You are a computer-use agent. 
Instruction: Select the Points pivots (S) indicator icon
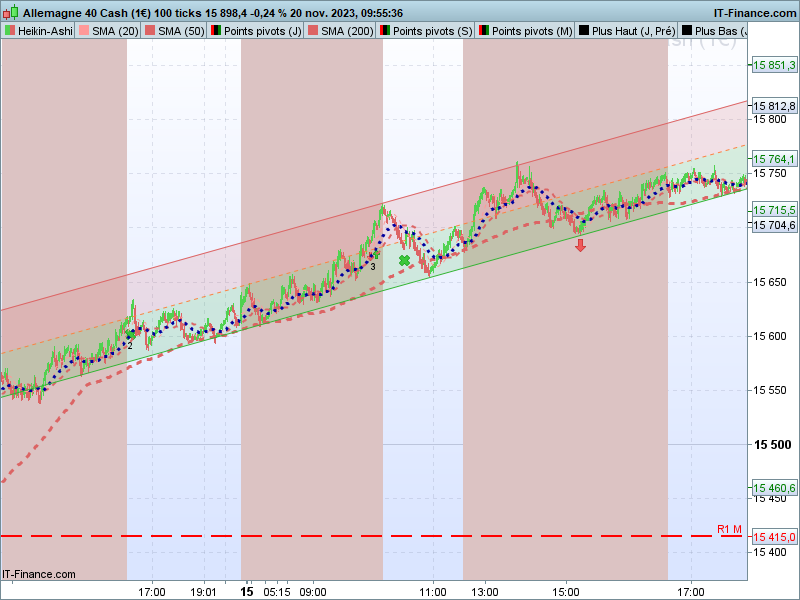coord(385,31)
